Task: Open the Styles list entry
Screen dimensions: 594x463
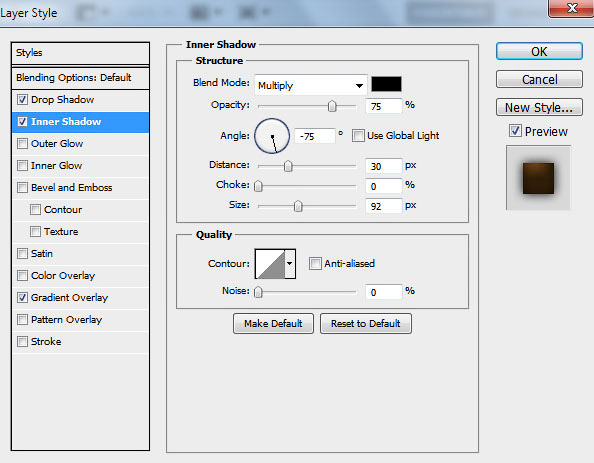Action: 80,53
